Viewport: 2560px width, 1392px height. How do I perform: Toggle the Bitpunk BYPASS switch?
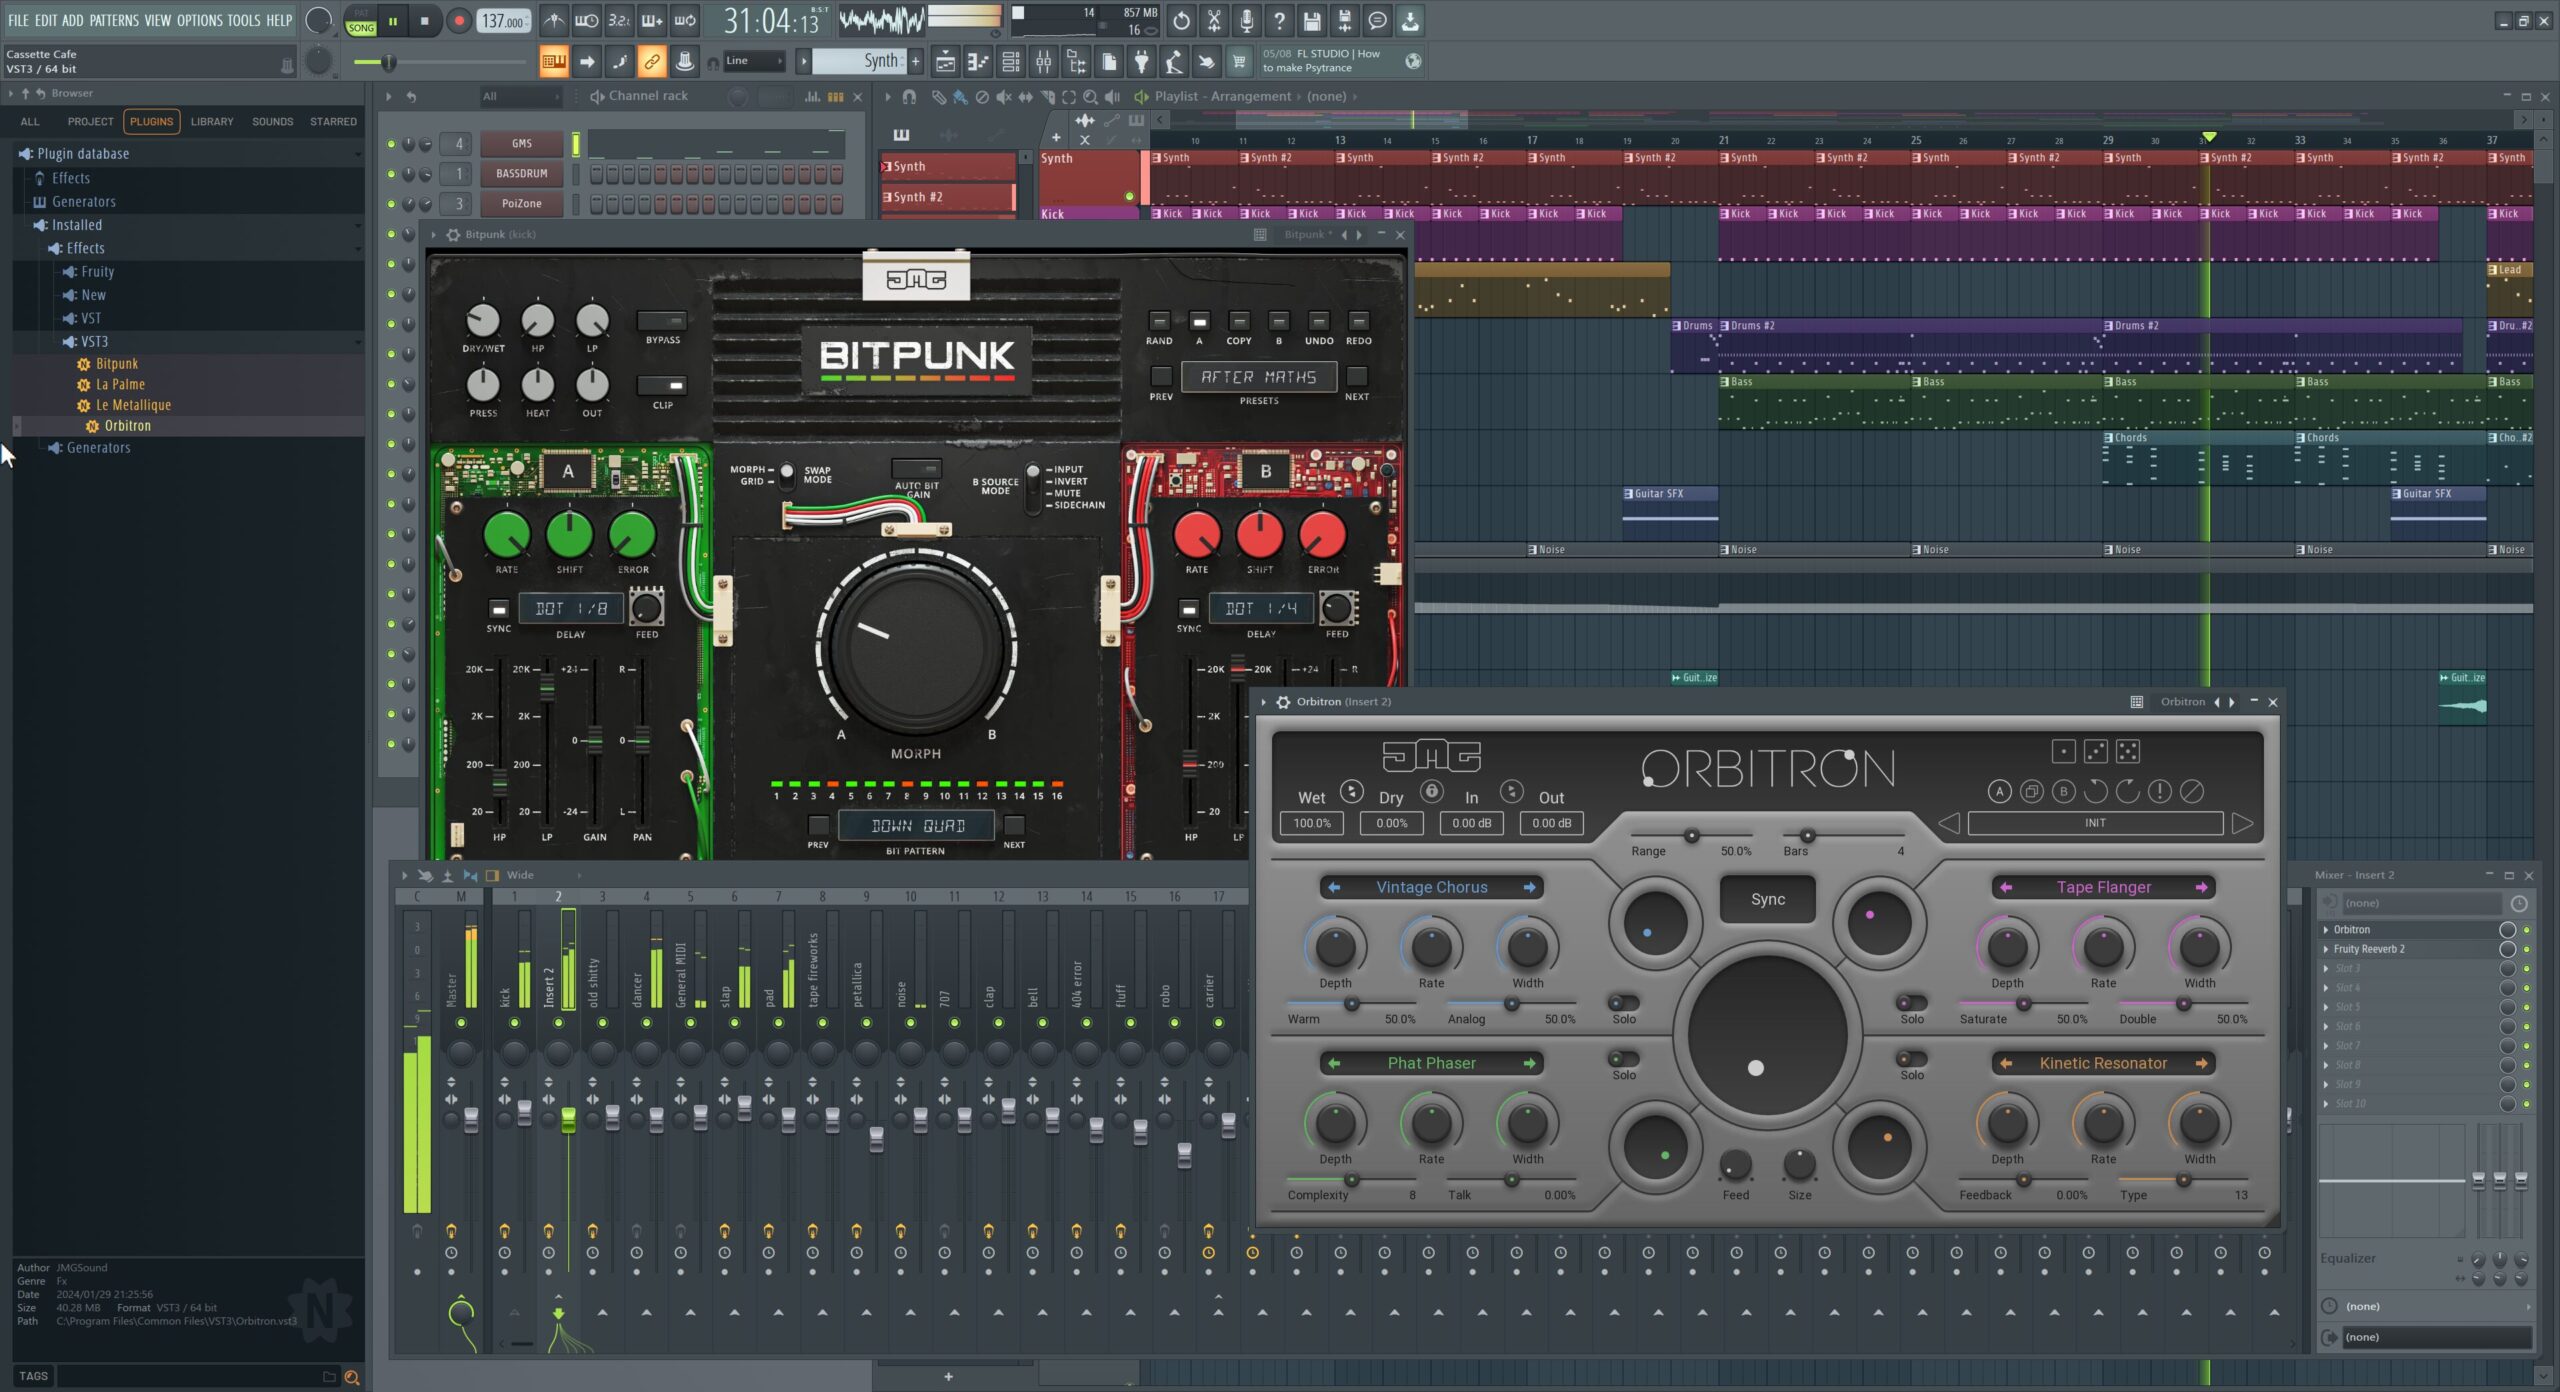coord(662,321)
